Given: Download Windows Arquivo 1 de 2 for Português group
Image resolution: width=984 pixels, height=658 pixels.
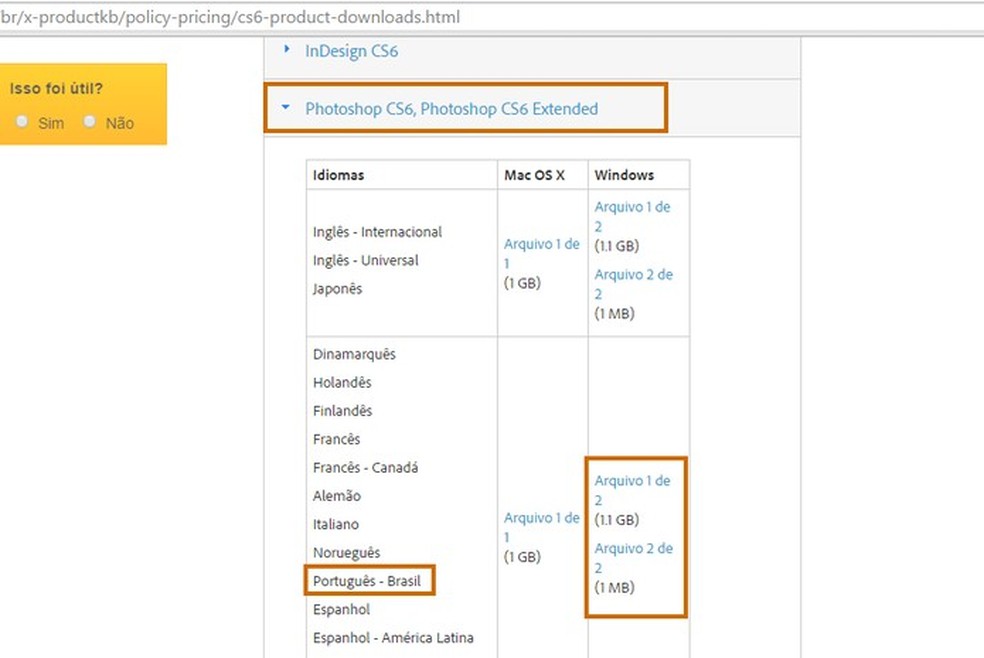Looking at the screenshot, I should (x=633, y=490).
